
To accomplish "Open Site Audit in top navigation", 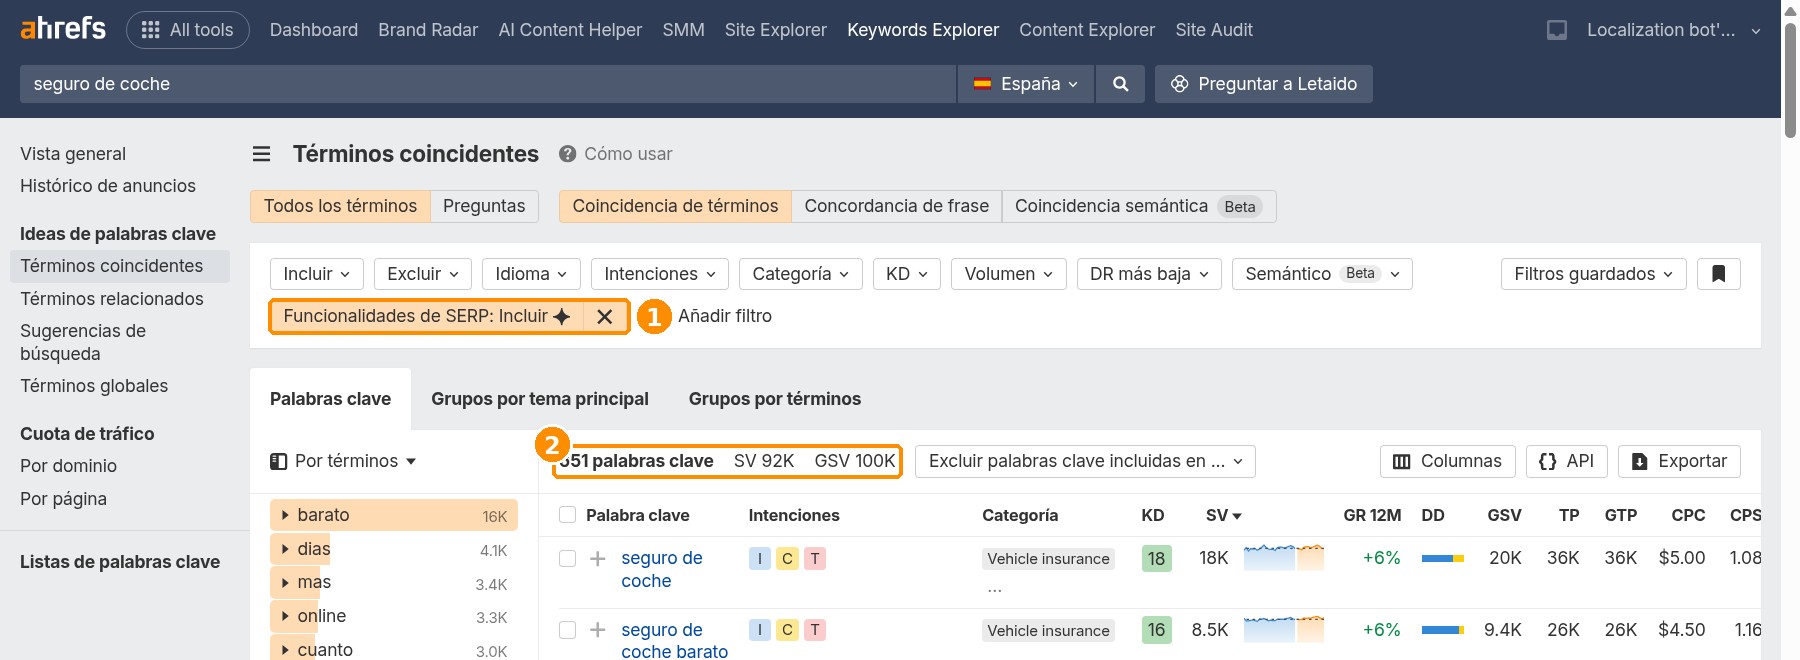I will pos(1213,30).
